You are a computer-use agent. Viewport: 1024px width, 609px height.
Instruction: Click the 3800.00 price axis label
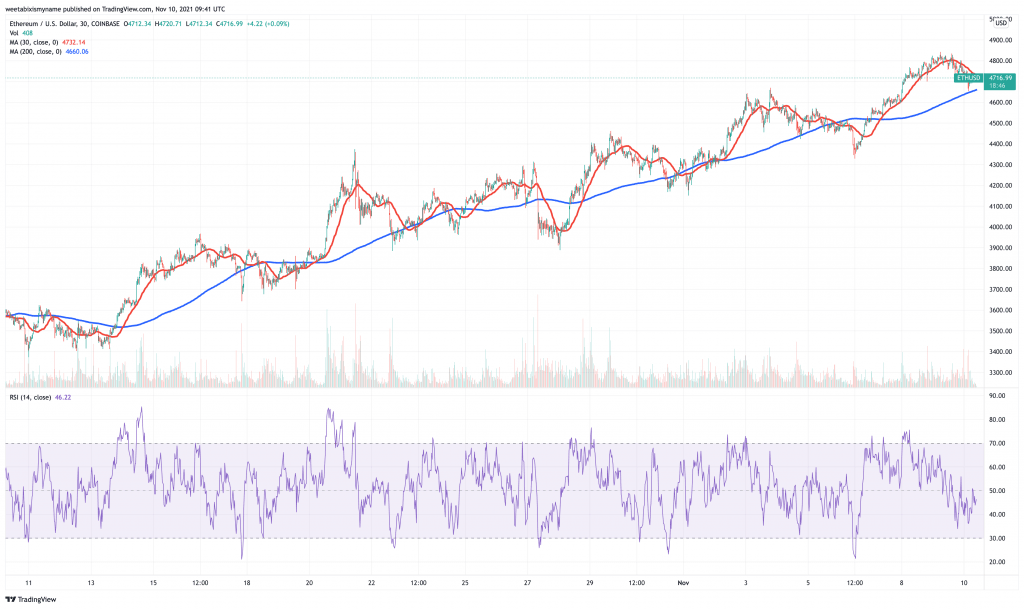point(1000,269)
